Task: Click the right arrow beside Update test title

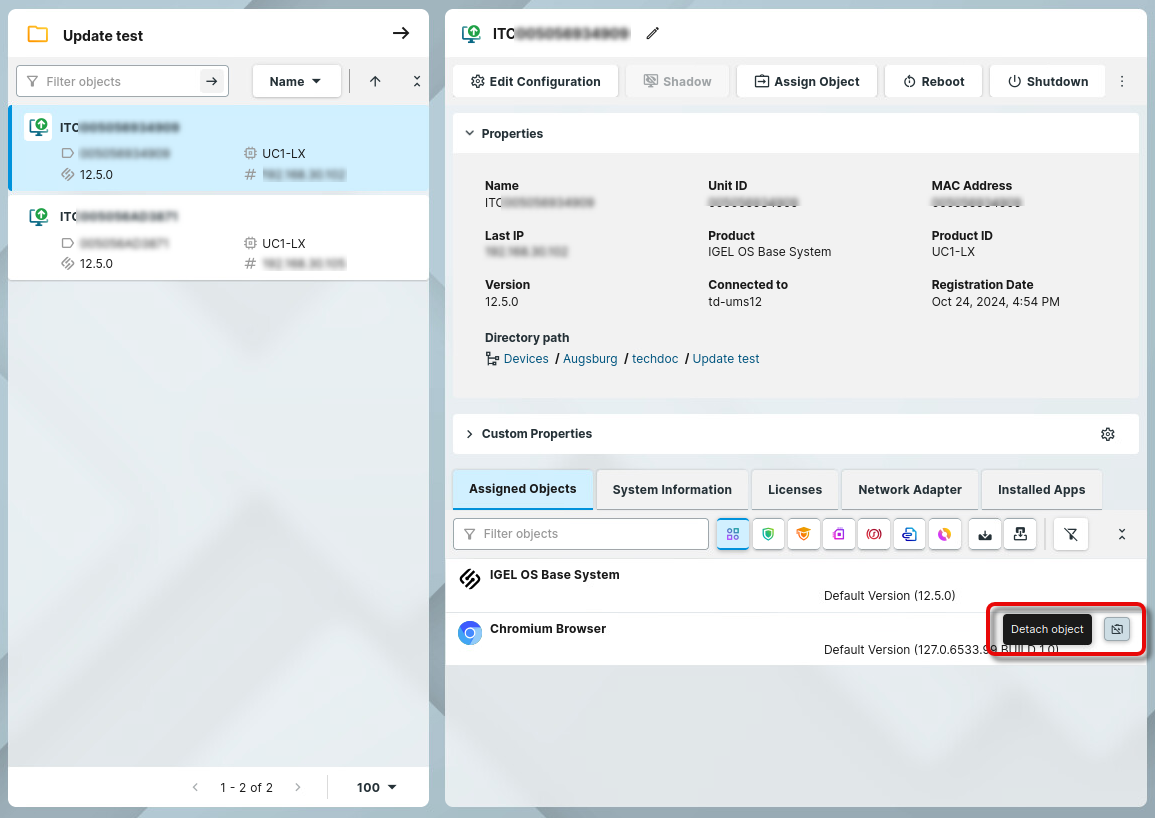Action: pyautogui.click(x=401, y=34)
